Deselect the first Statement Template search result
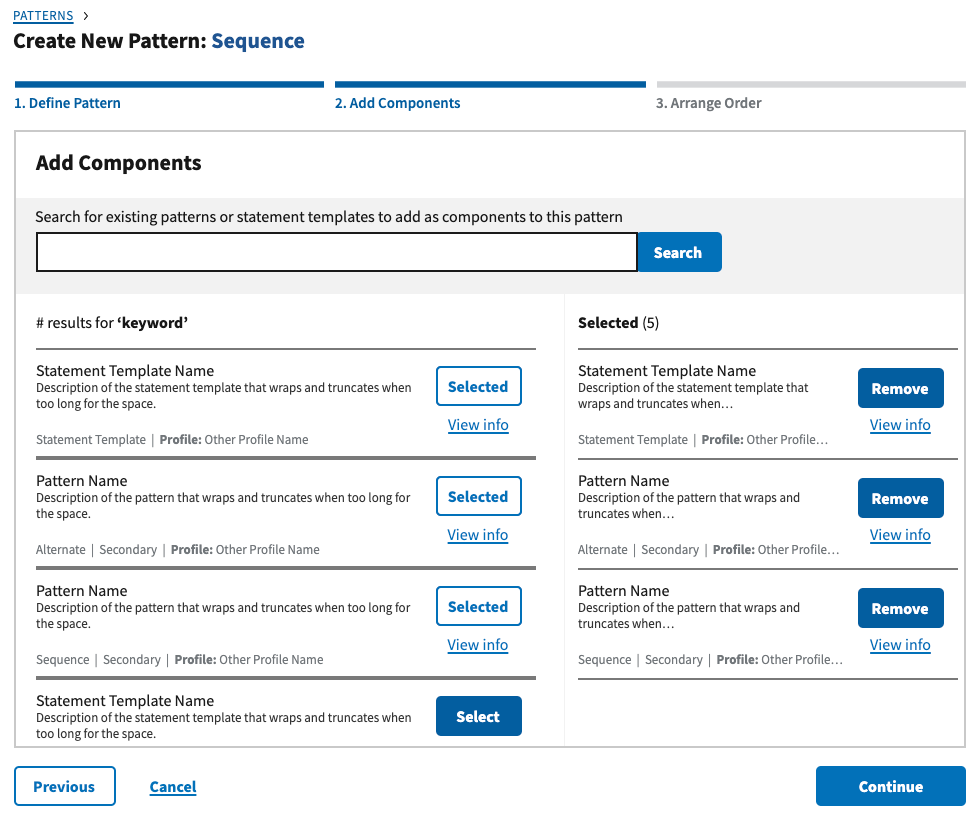This screenshot has width=980, height=820. click(478, 387)
